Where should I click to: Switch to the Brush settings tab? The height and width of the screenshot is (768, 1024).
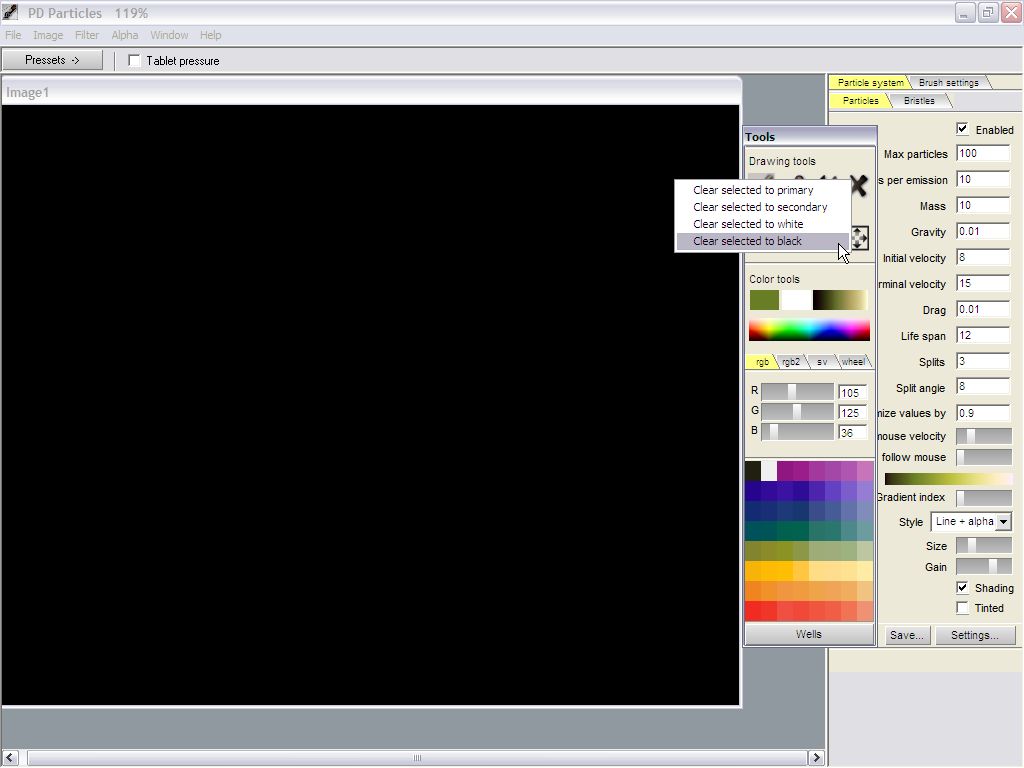pyautogui.click(x=948, y=83)
